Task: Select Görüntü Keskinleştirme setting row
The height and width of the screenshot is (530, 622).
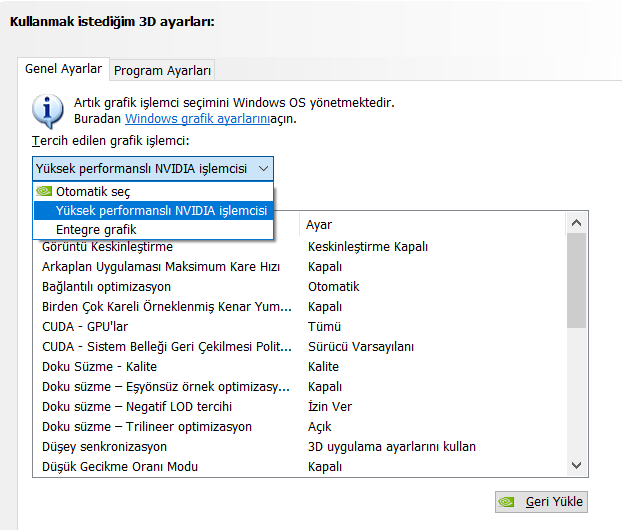Action: [107, 246]
